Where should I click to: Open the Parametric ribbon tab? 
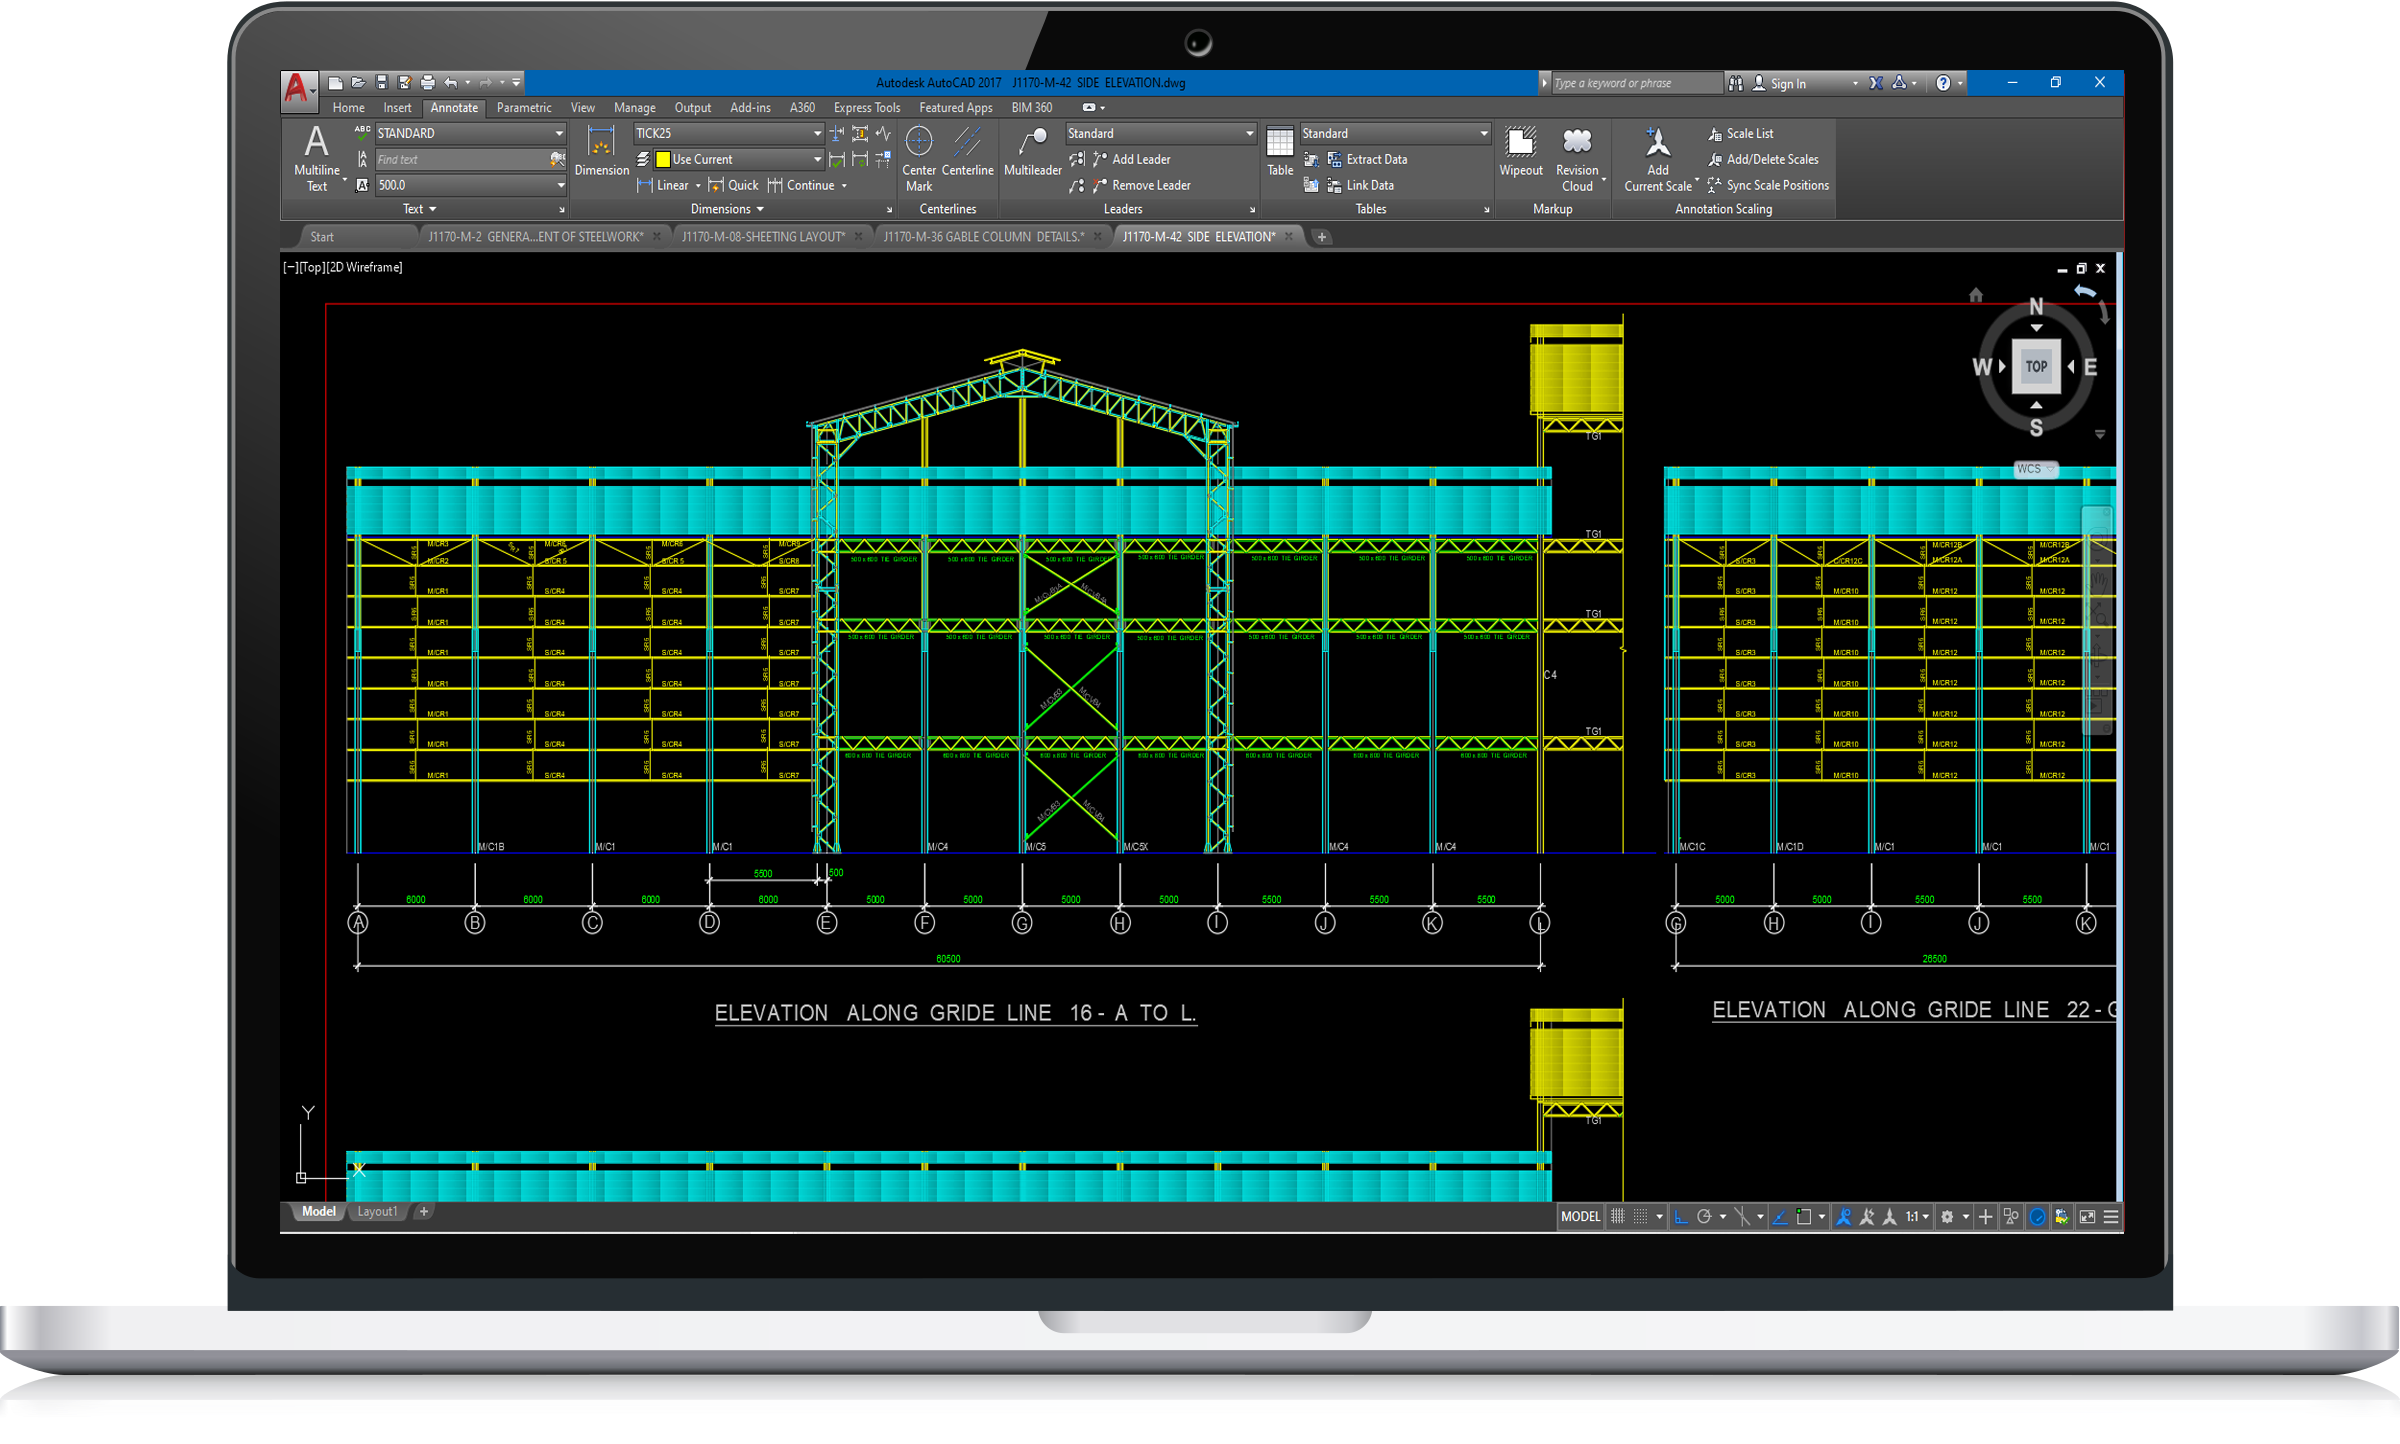523,107
